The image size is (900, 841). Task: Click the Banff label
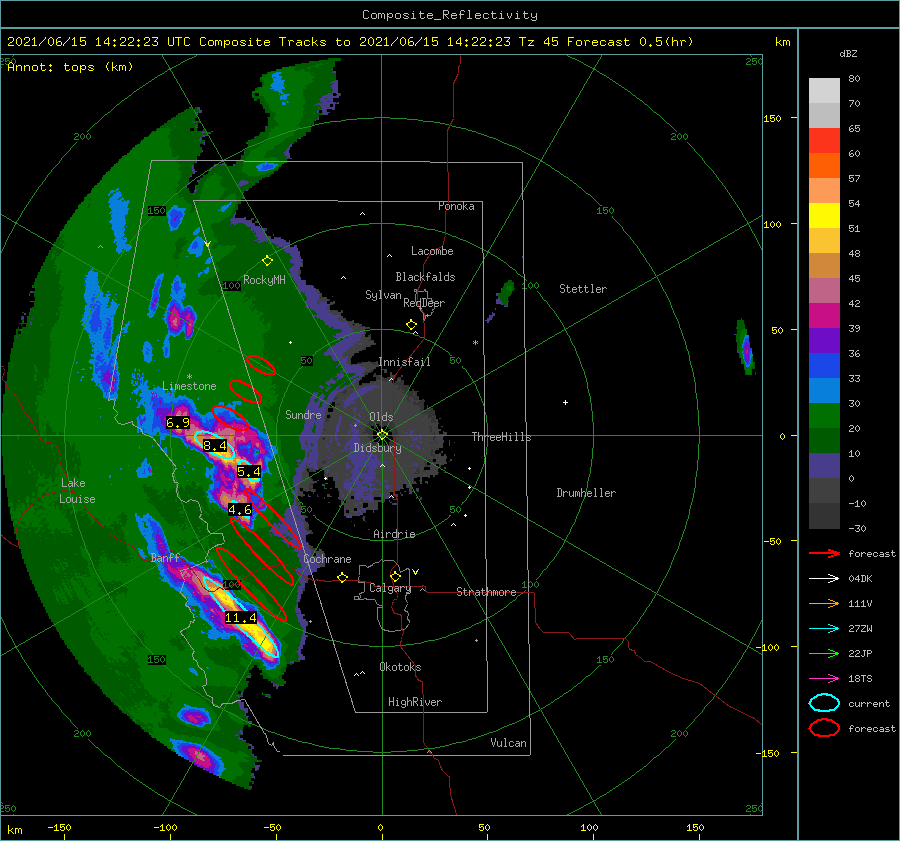165,557
